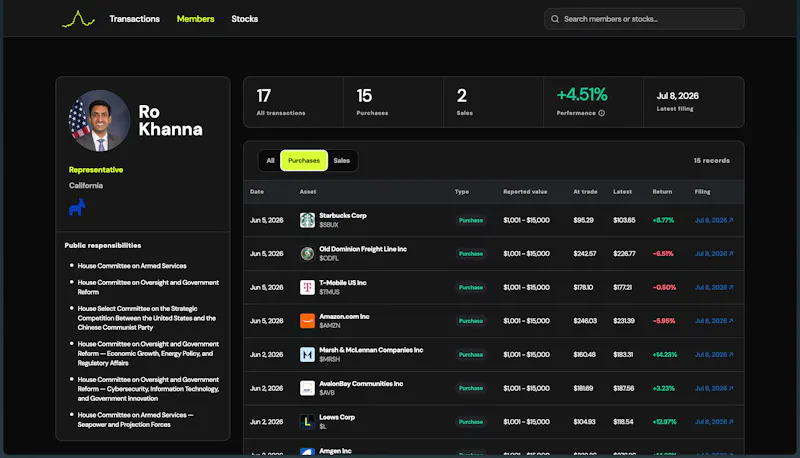Image resolution: width=800 pixels, height=458 pixels.
Task: Click the Starbucks +8.77% return value
Action: click(663, 220)
